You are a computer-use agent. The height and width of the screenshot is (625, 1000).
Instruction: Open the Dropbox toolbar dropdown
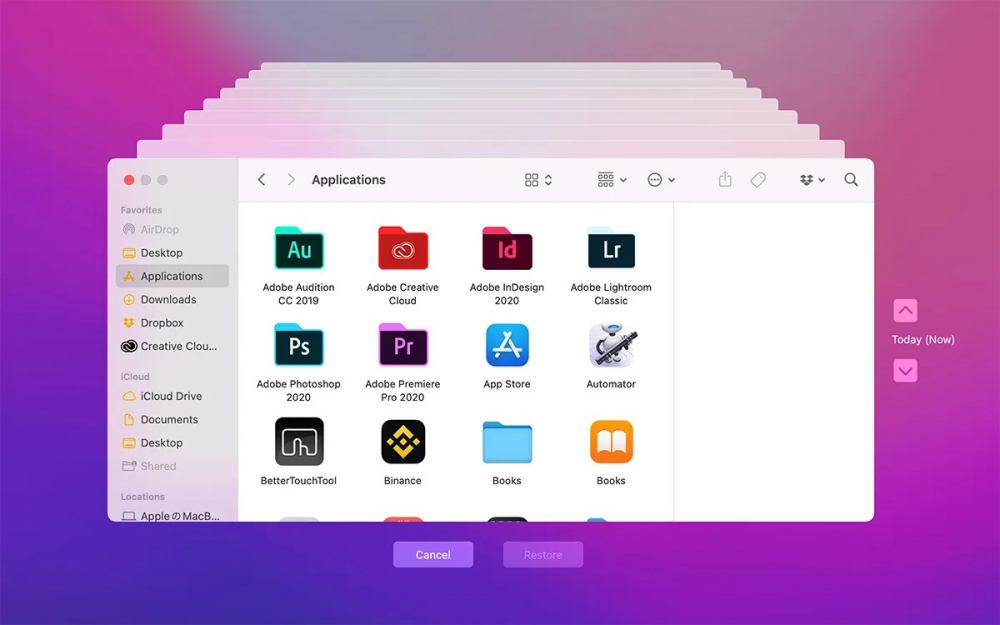pyautogui.click(x=812, y=180)
